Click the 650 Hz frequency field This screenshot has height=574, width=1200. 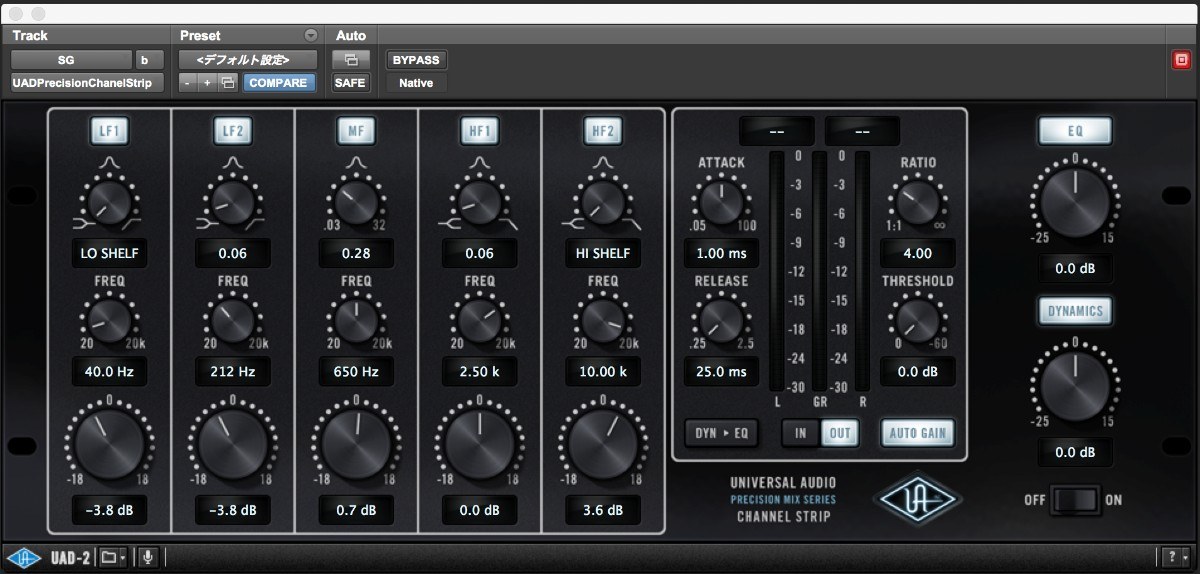(x=356, y=372)
